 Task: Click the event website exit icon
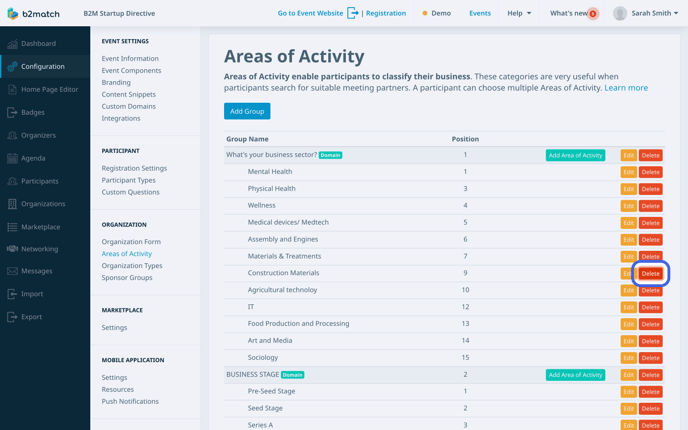(353, 13)
